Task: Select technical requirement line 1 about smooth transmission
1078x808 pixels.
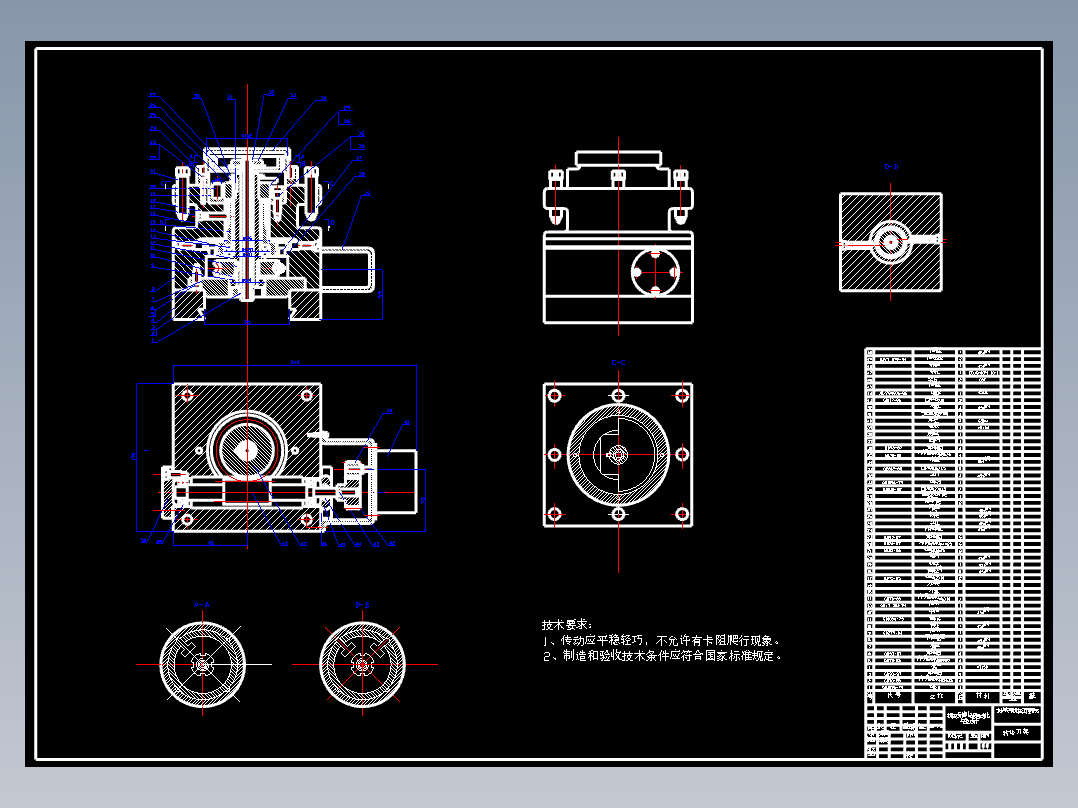Action: 661,640
